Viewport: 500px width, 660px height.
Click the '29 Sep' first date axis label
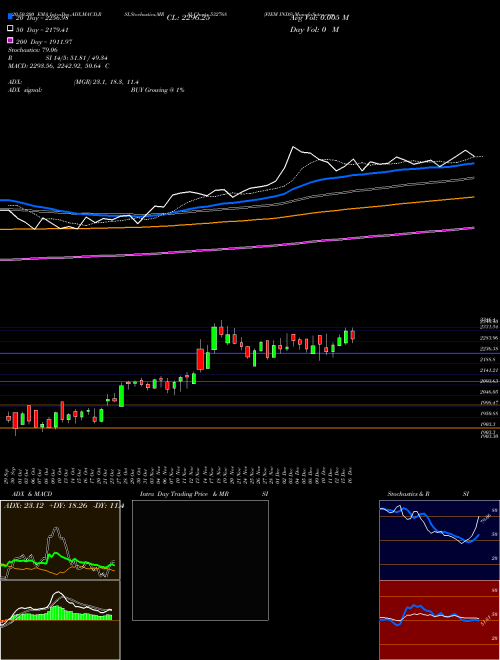(x=8, y=474)
